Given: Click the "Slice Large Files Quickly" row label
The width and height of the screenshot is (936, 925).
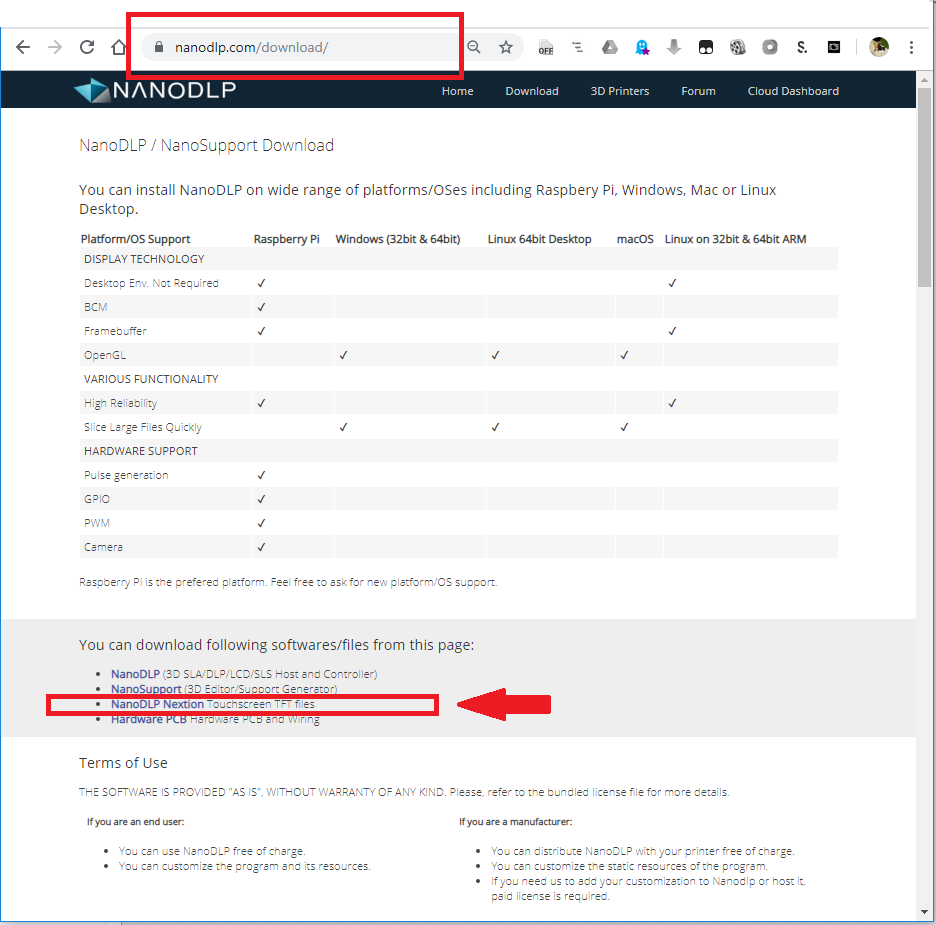Looking at the screenshot, I should click(143, 427).
